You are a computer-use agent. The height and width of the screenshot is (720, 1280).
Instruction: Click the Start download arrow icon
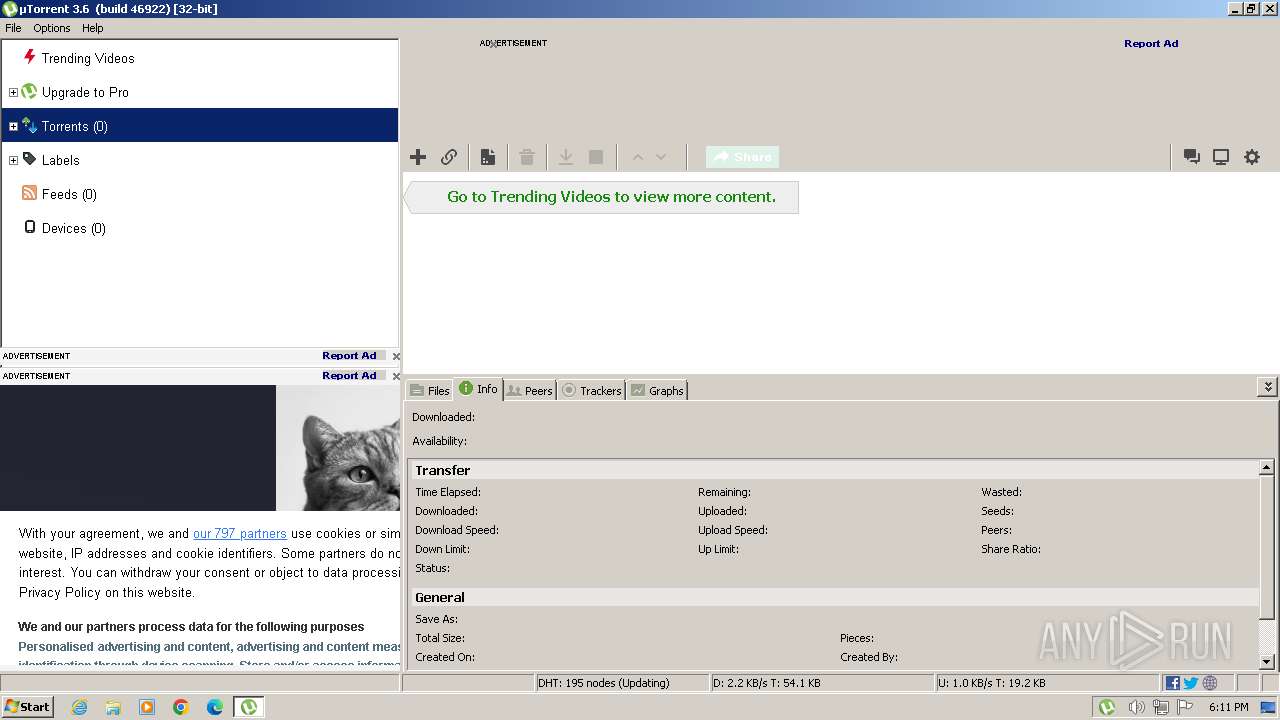(x=565, y=157)
